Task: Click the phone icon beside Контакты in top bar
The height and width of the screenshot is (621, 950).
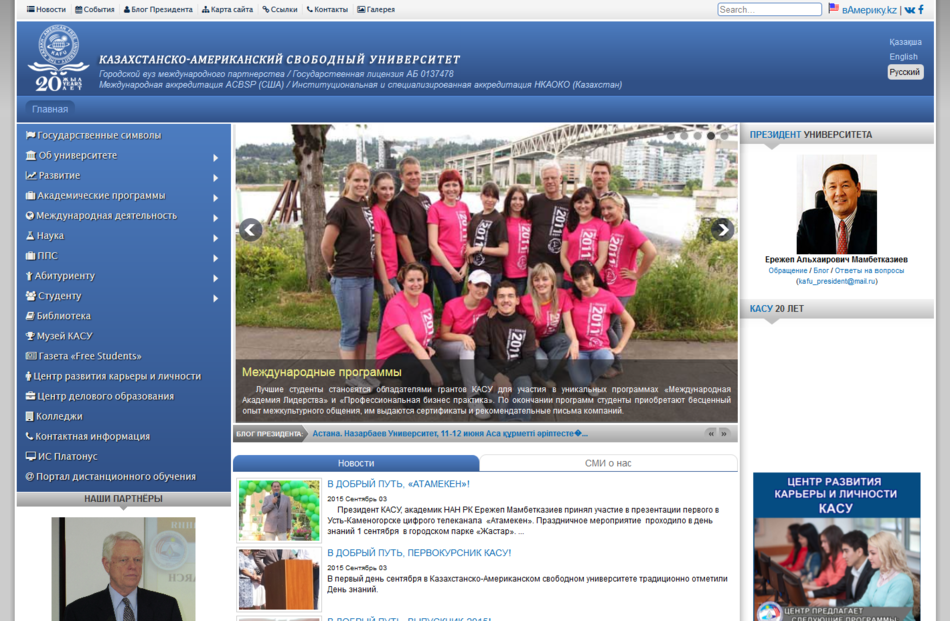Action: [x=310, y=10]
